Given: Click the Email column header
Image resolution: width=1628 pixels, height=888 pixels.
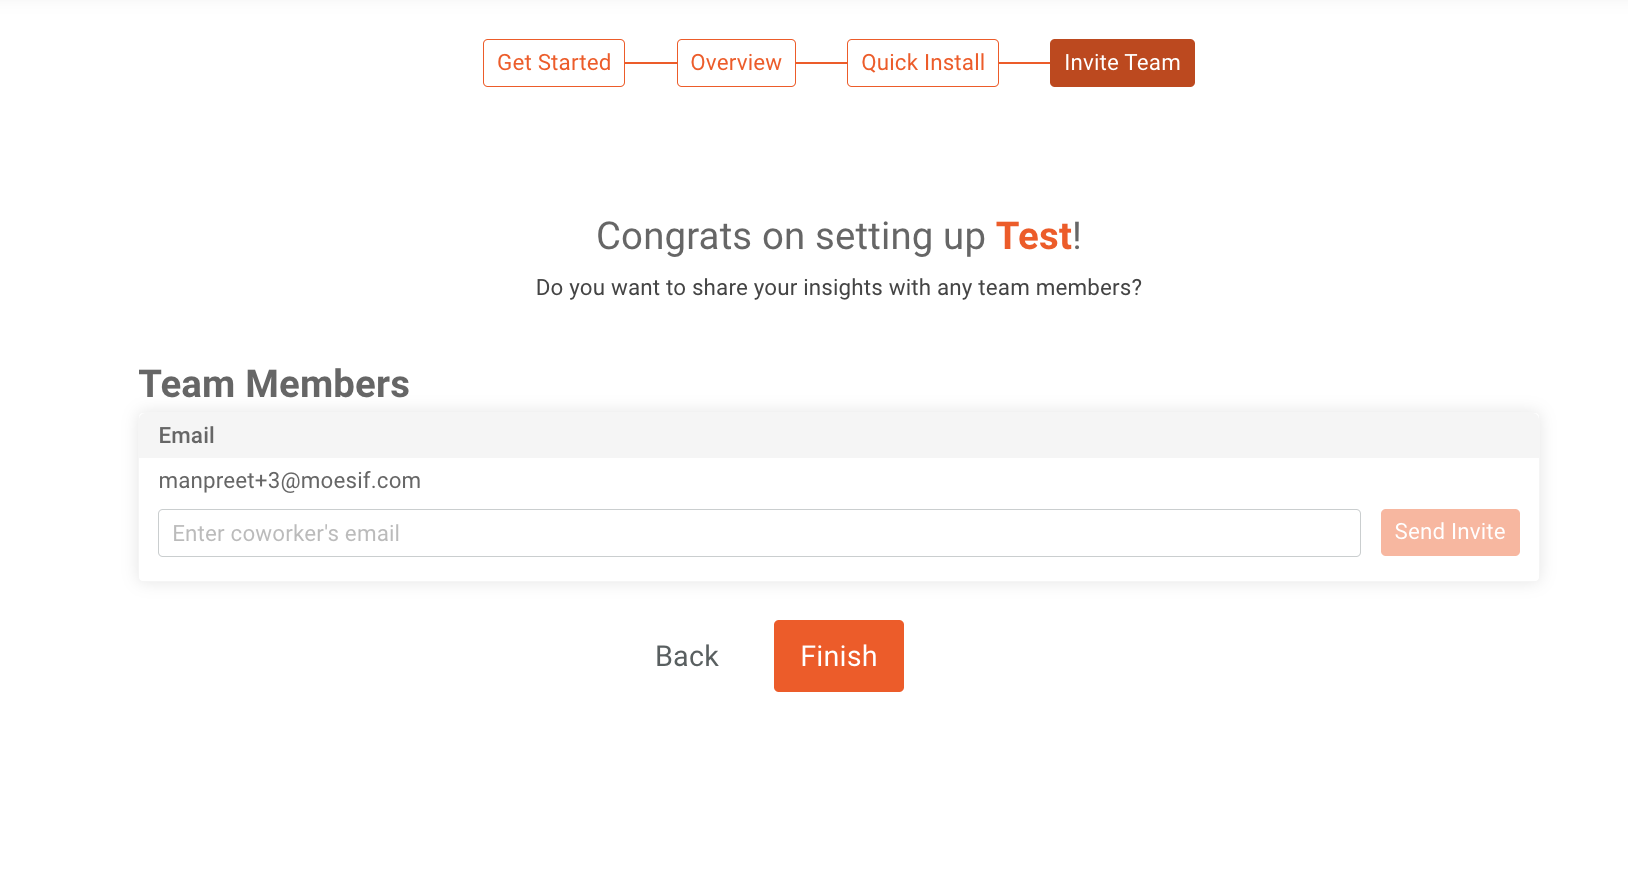Looking at the screenshot, I should coord(187,436).
